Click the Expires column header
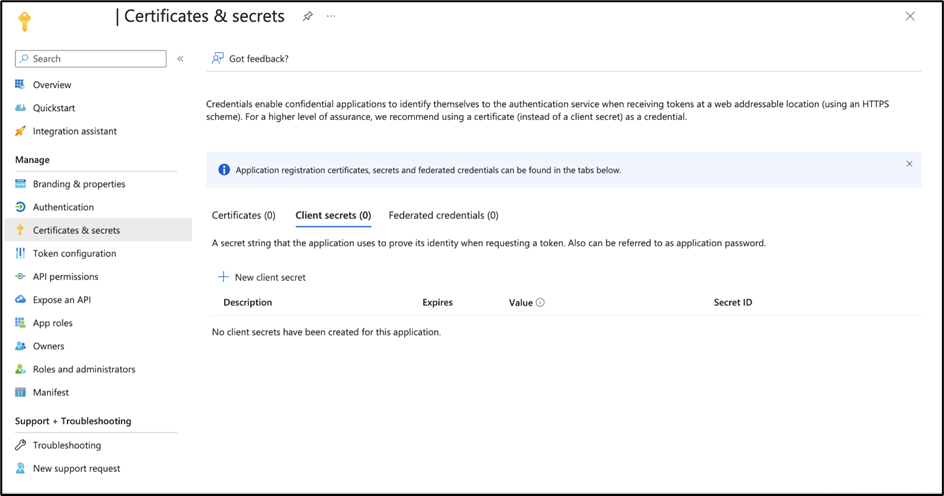 (x=437, y=302)
